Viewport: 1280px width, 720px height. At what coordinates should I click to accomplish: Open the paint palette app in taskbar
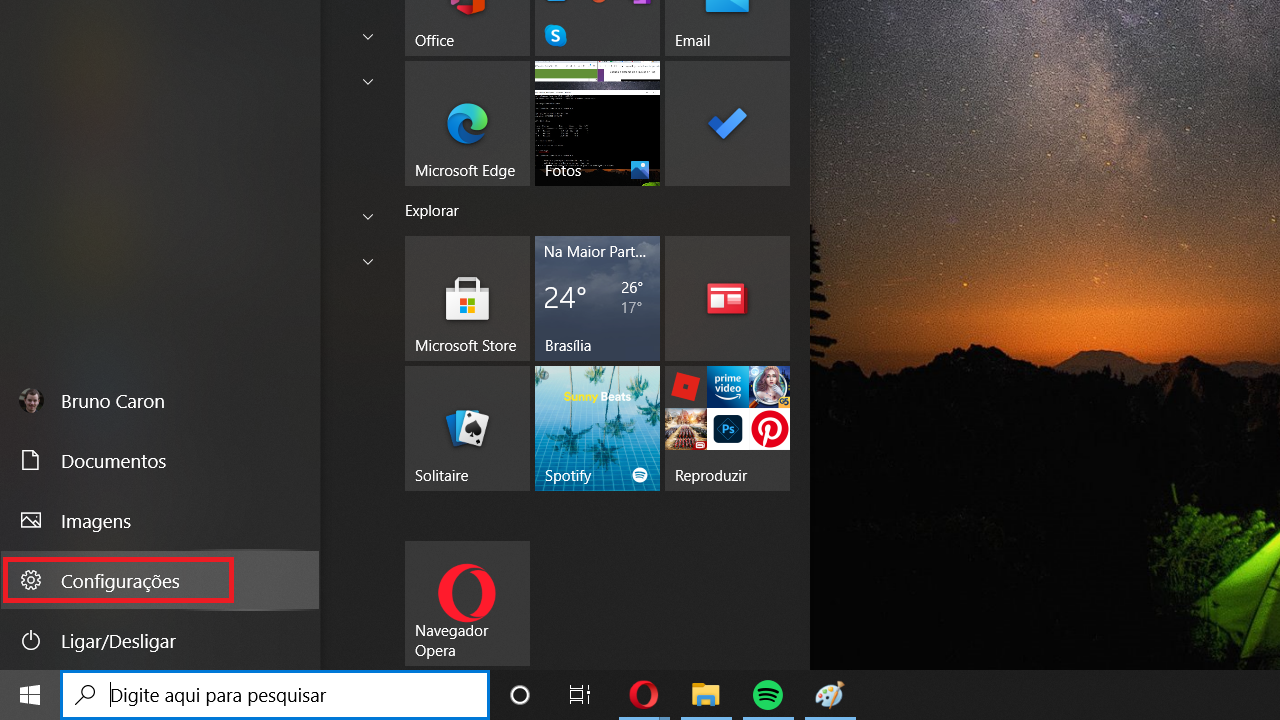pyautogui.click(x=830, y=695)
